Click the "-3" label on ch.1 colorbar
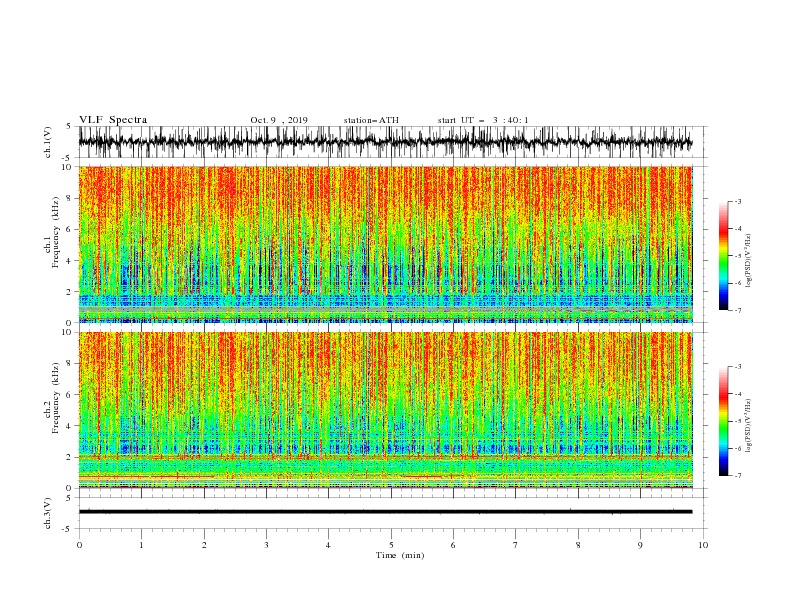The width and height of the screenshot is (792, 612). click(736, 201)
